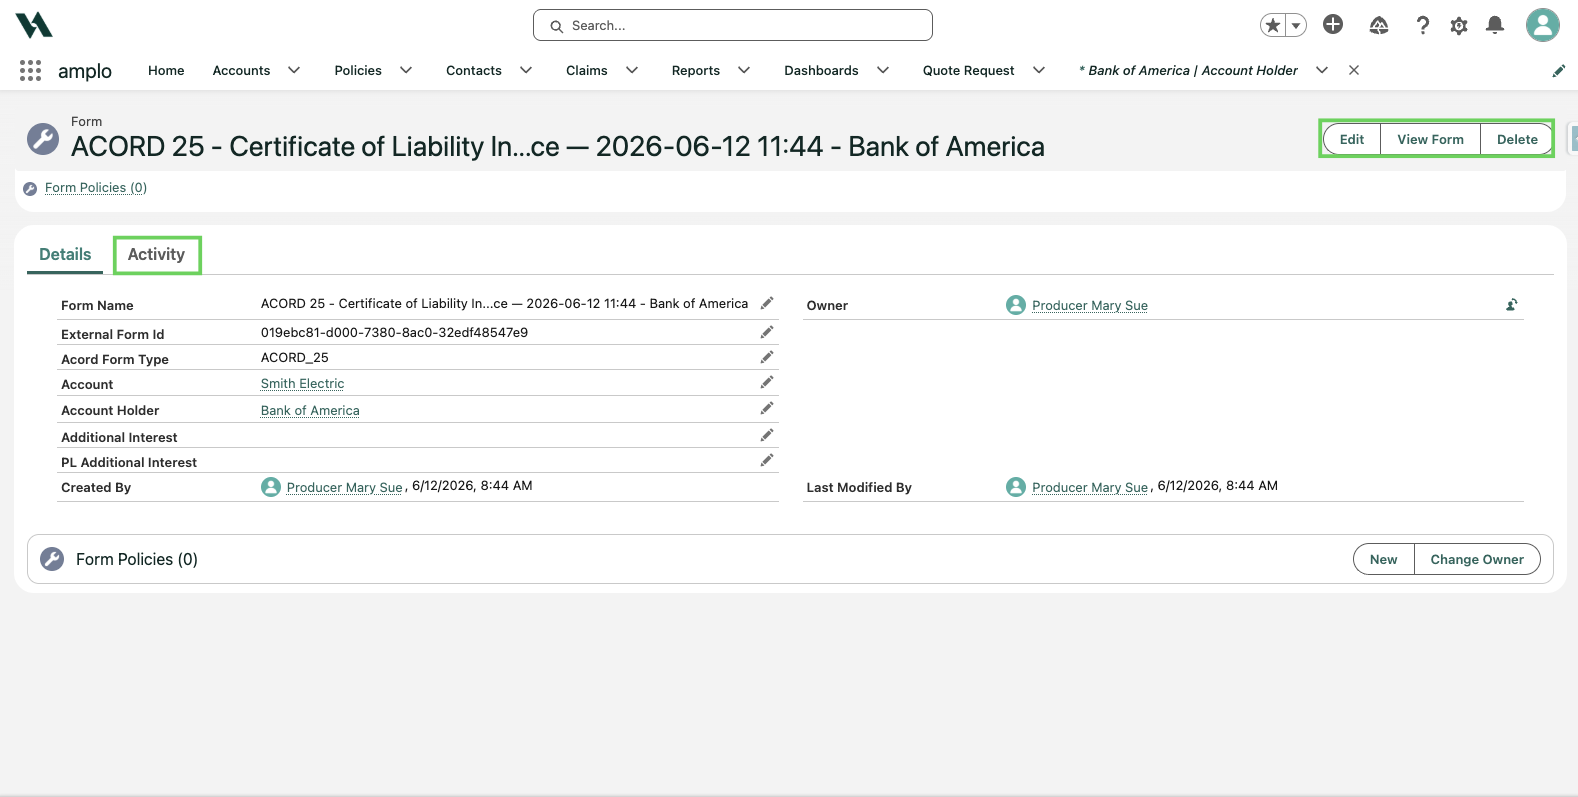Expand the Claims menu chevron
Image resolution: width=1578 pixels, height=797 pixels.
click(632, 70)
